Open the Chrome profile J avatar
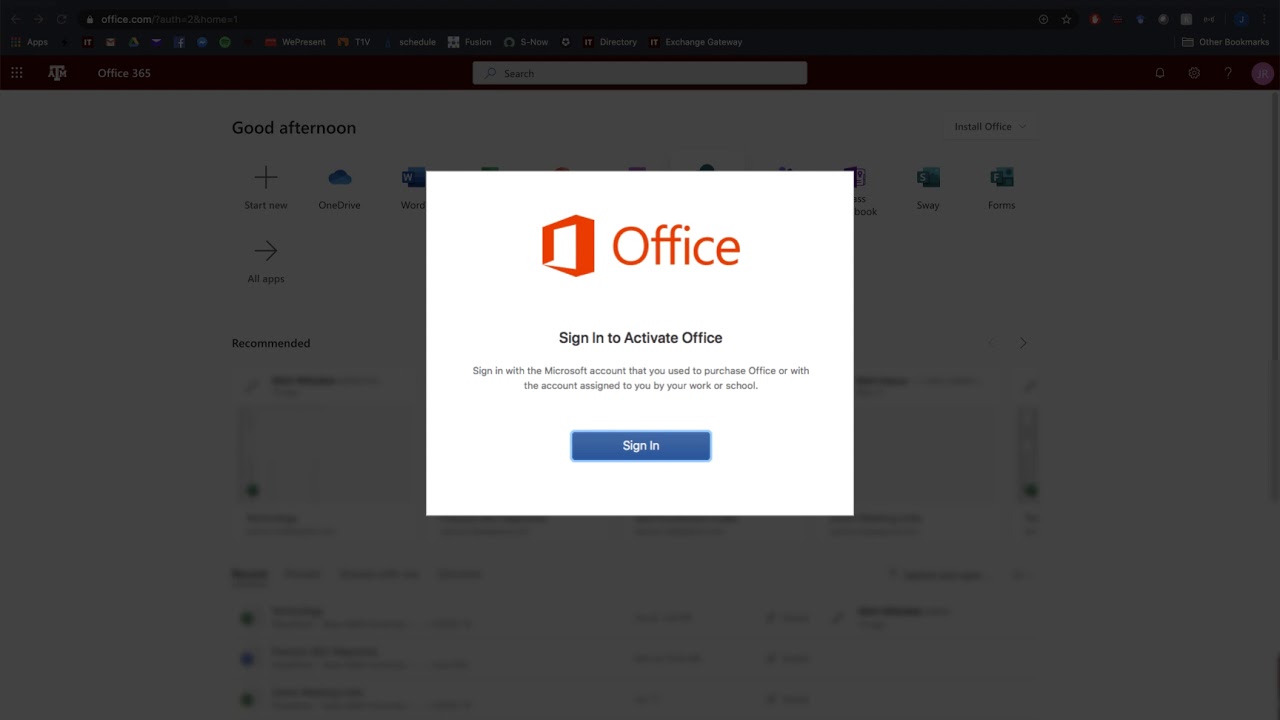 click(x=1241, y=19)
